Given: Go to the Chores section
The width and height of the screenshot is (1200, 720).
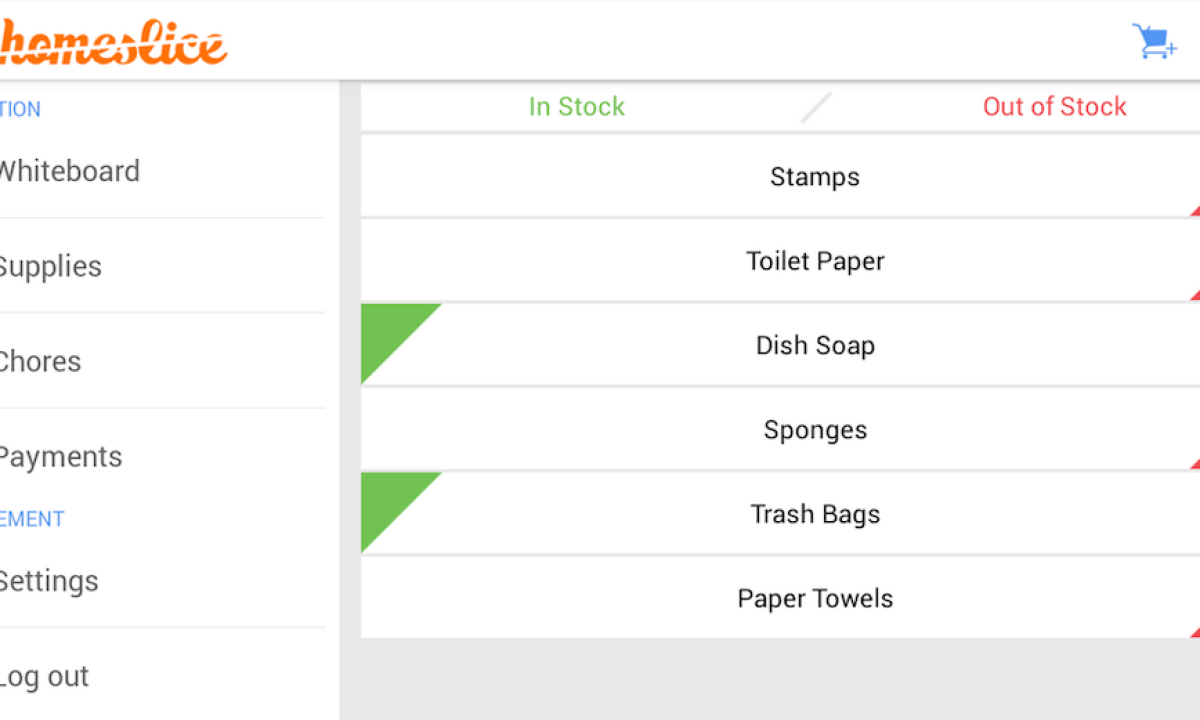Looking at the screenshot, I should (40, 361).
